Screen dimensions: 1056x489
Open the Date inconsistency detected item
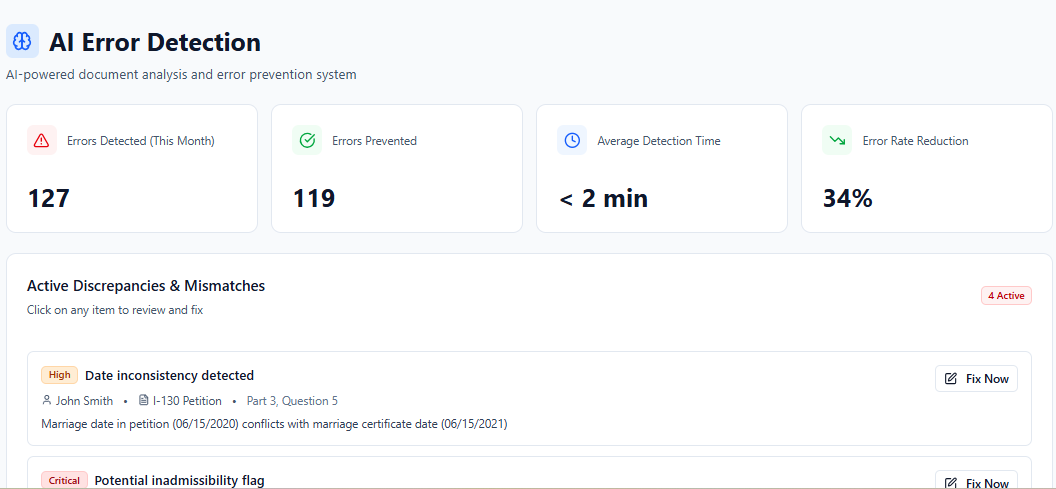(x=529, y=398)
